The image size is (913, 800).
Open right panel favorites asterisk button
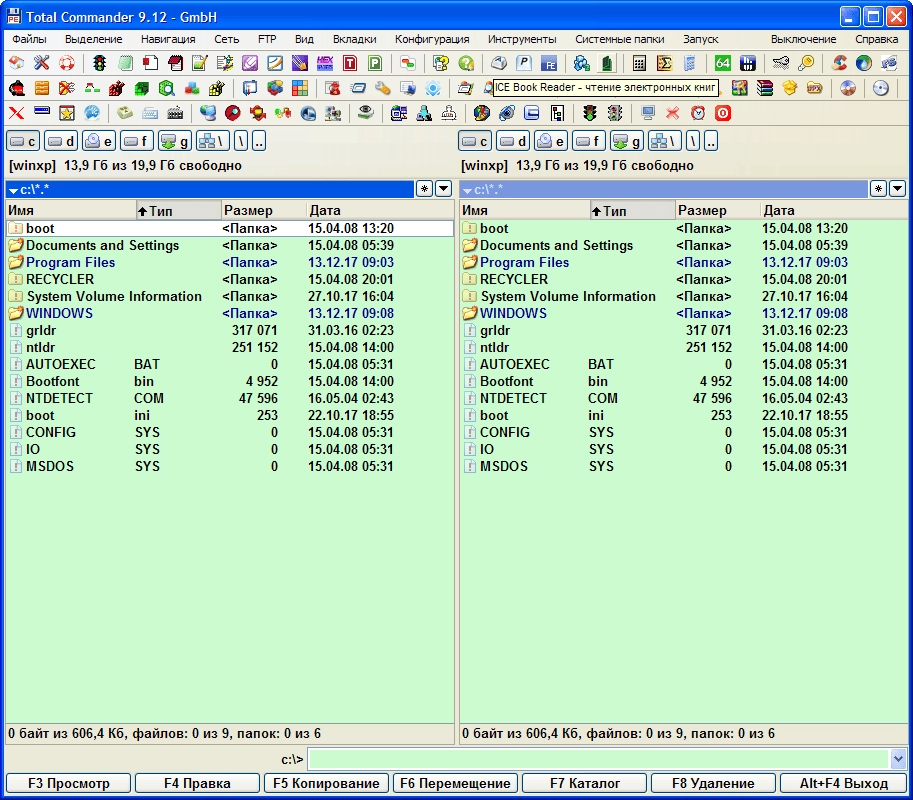tap(878, 189)
